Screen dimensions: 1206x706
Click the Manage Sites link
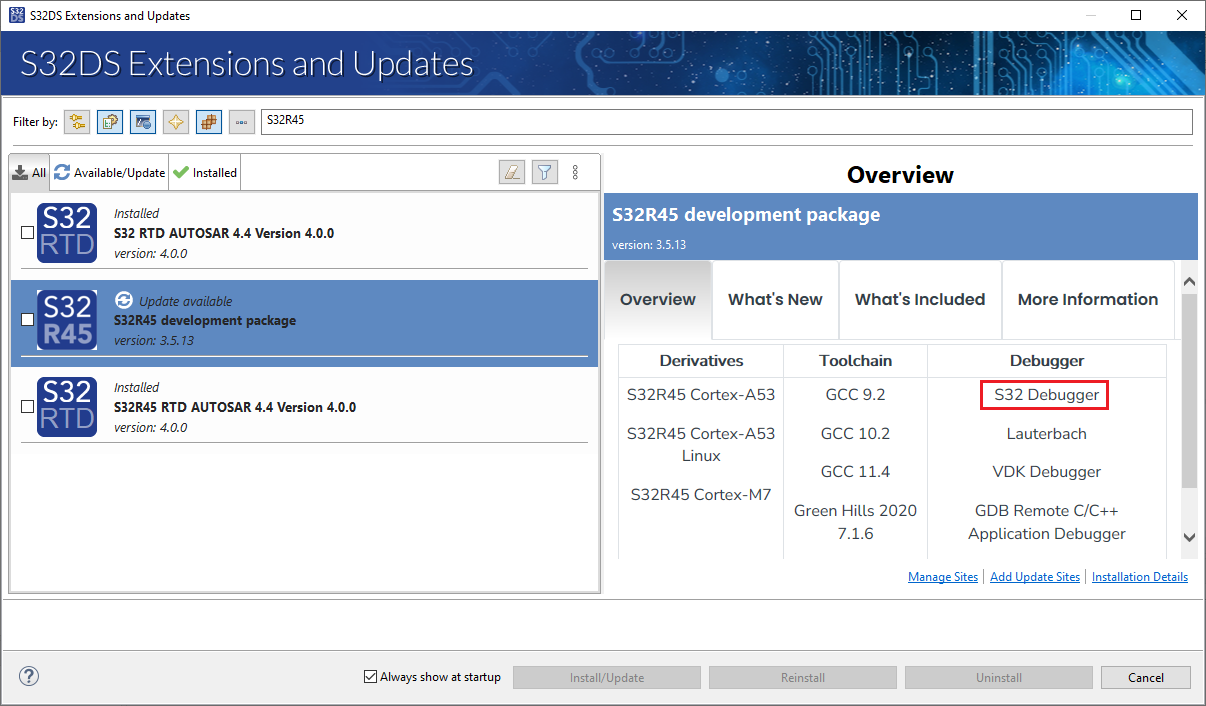click(942, 576)
